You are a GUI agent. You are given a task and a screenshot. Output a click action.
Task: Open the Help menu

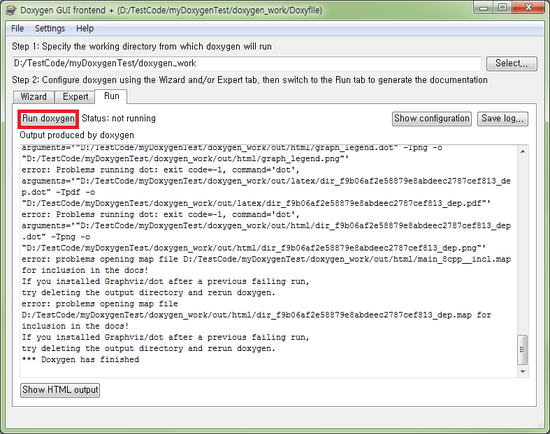tap(85, 28)
